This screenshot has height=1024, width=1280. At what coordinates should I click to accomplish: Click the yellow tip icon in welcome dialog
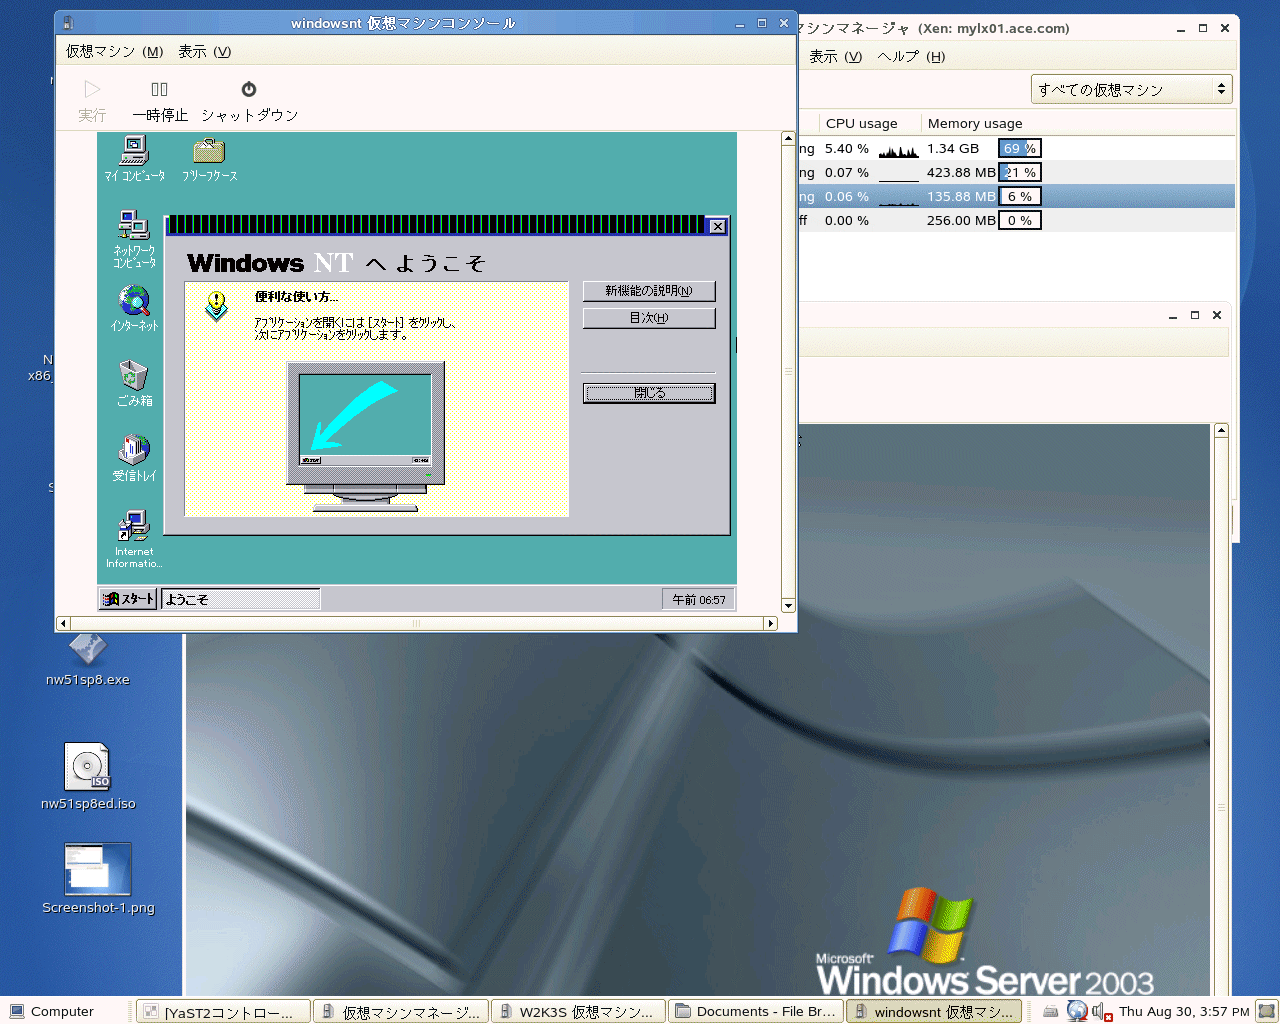pos(216,305)
